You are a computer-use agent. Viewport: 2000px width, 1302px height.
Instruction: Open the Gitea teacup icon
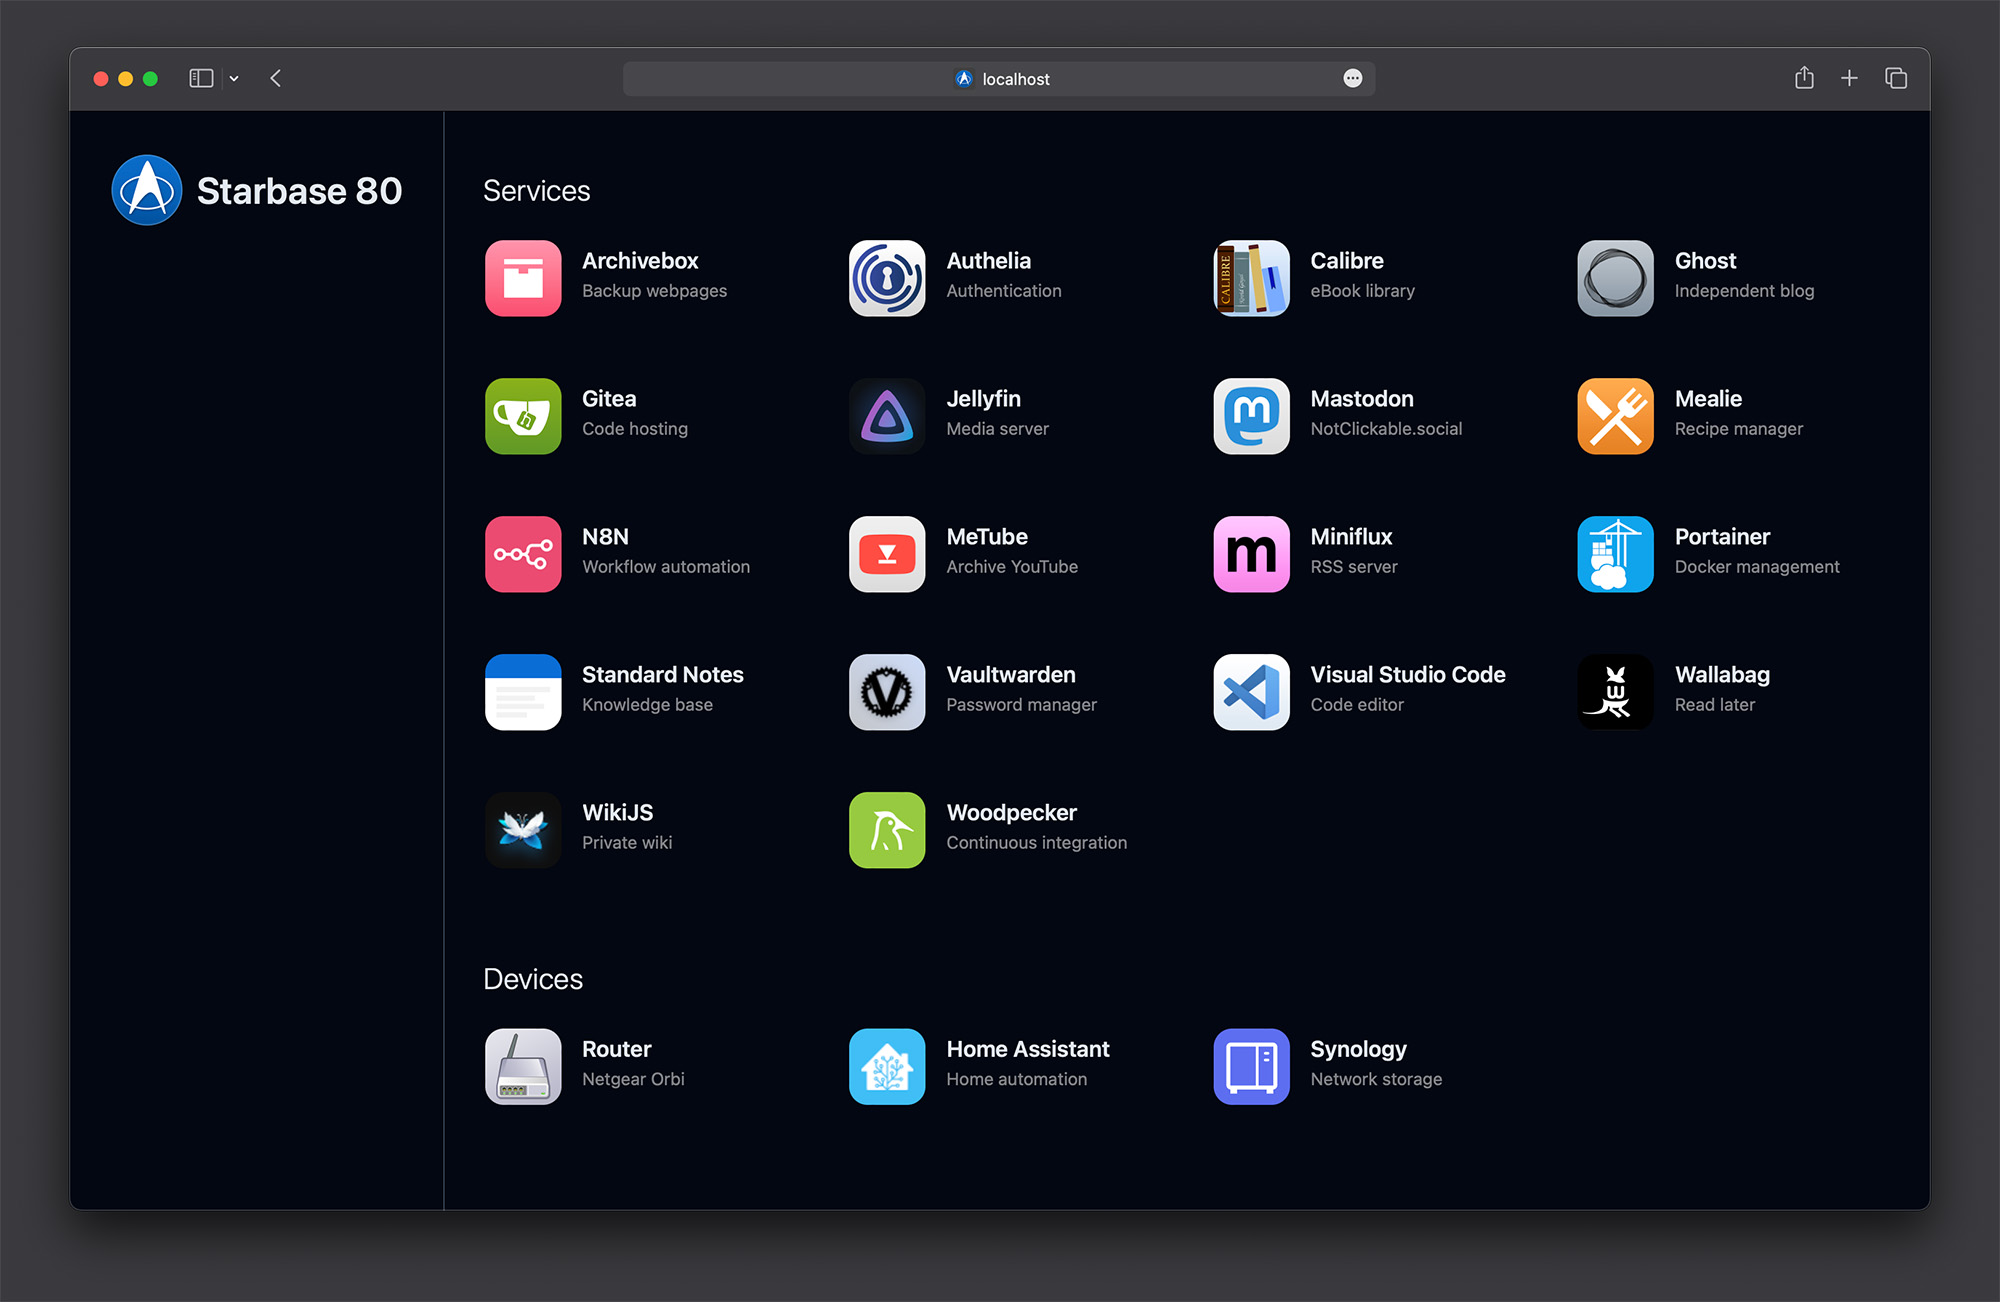tap(523, 416)
